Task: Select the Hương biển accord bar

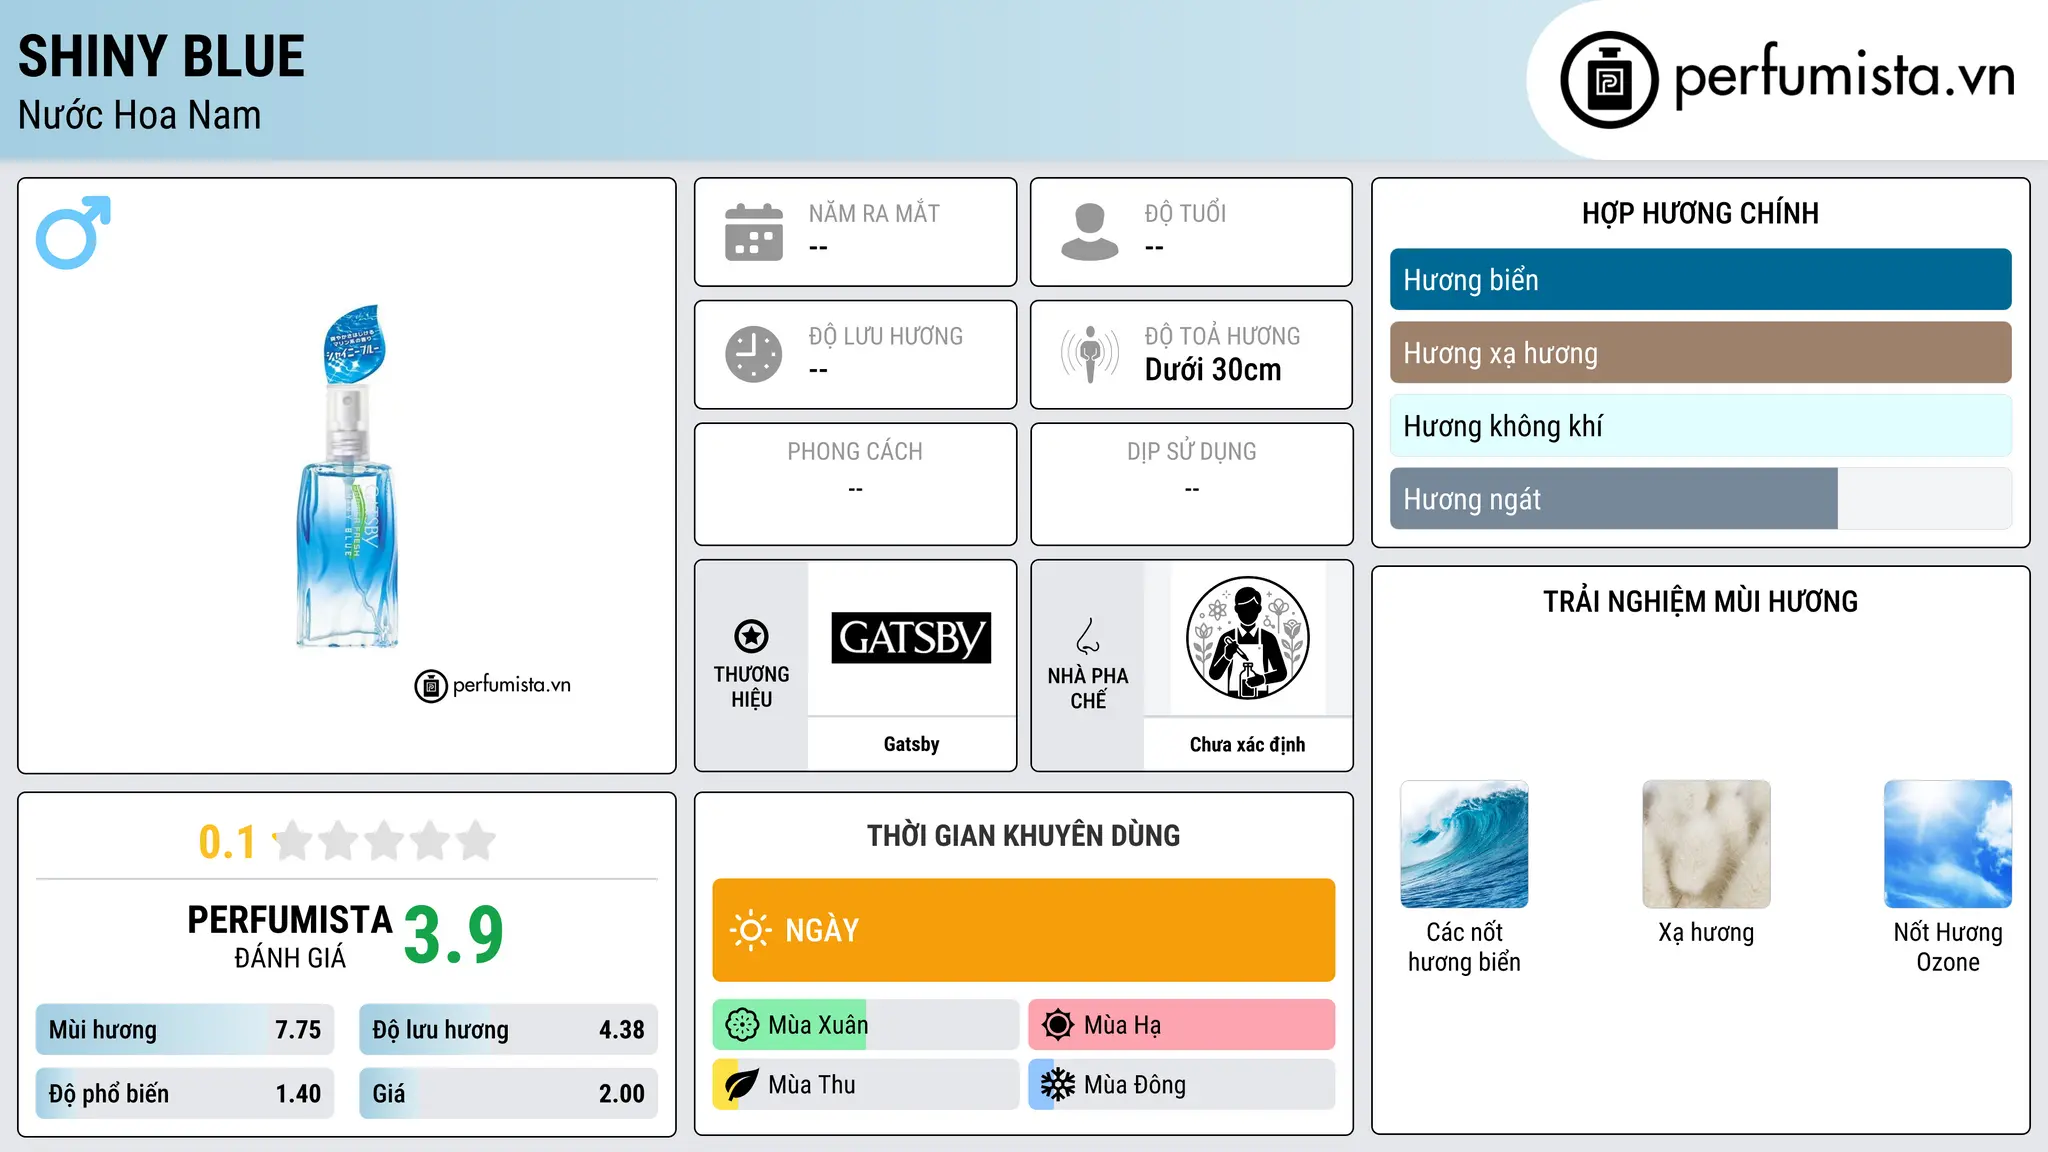Action: point(1700,280)
